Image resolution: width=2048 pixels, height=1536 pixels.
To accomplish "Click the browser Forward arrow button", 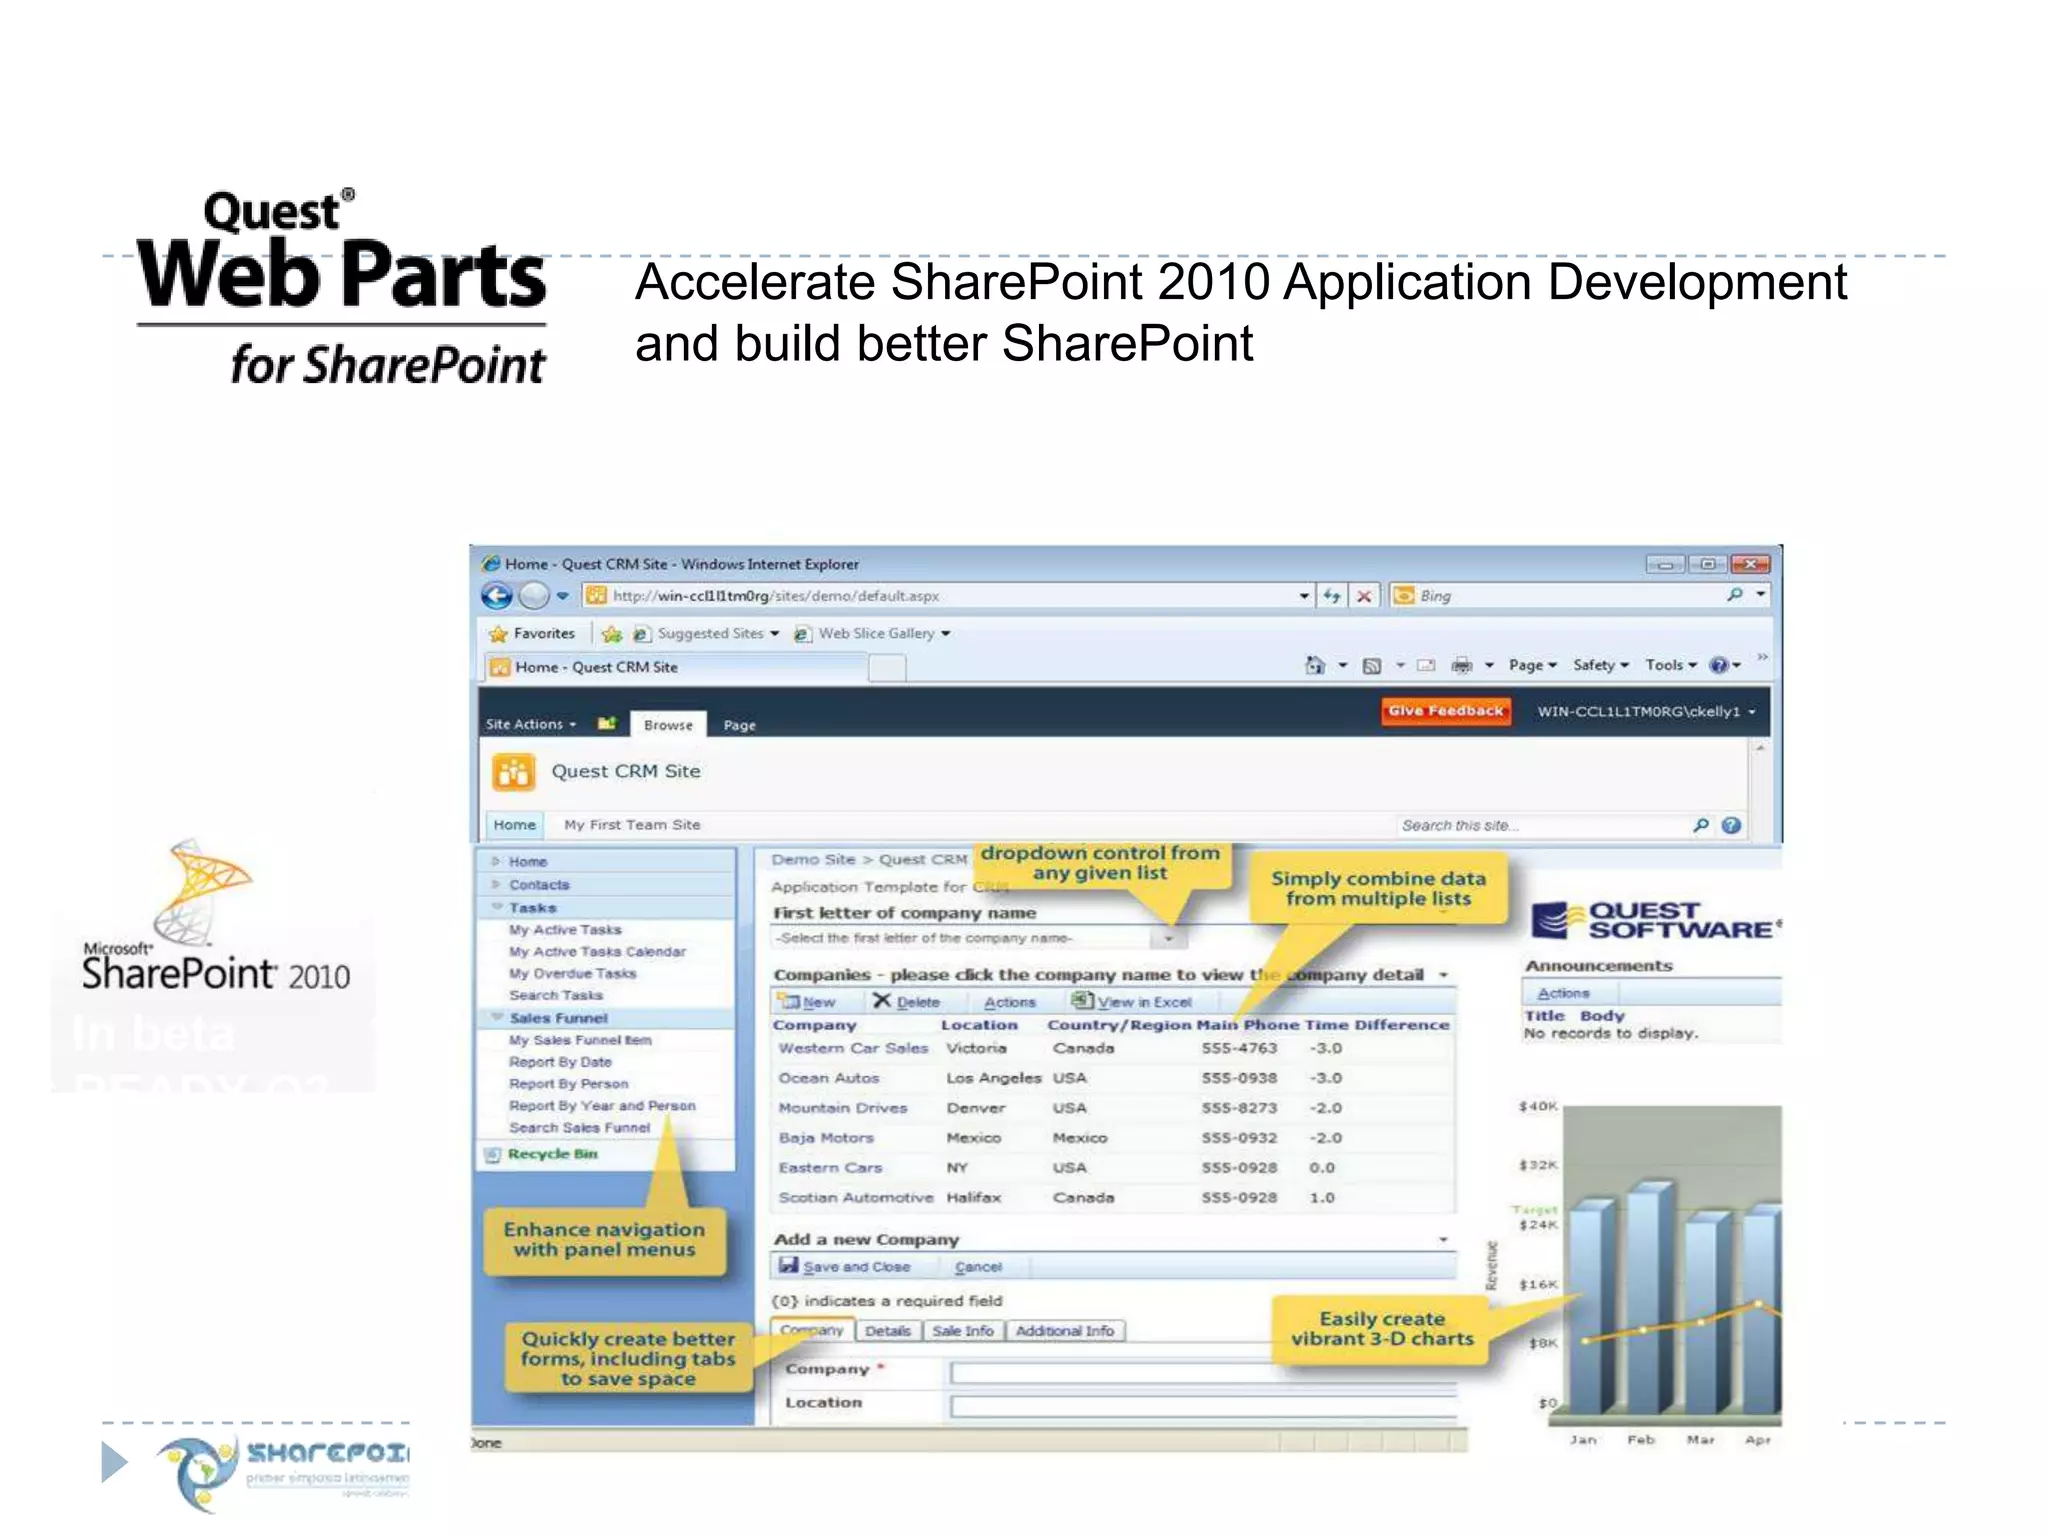I will point(535,596).
